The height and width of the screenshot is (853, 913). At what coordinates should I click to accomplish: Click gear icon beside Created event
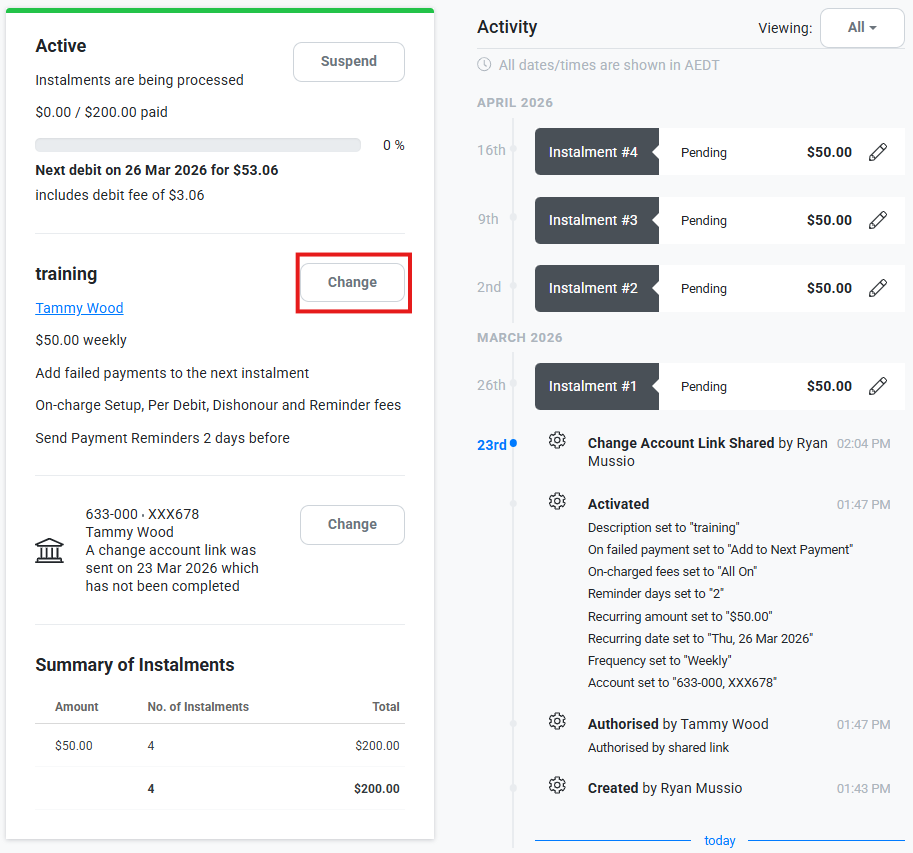click(x=557, y=786)
